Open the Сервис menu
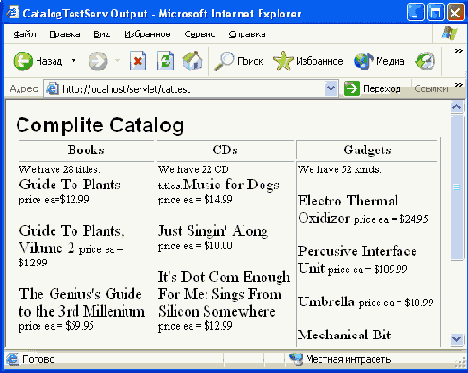This screenshot has width=468, height=373. pos(200,34)
